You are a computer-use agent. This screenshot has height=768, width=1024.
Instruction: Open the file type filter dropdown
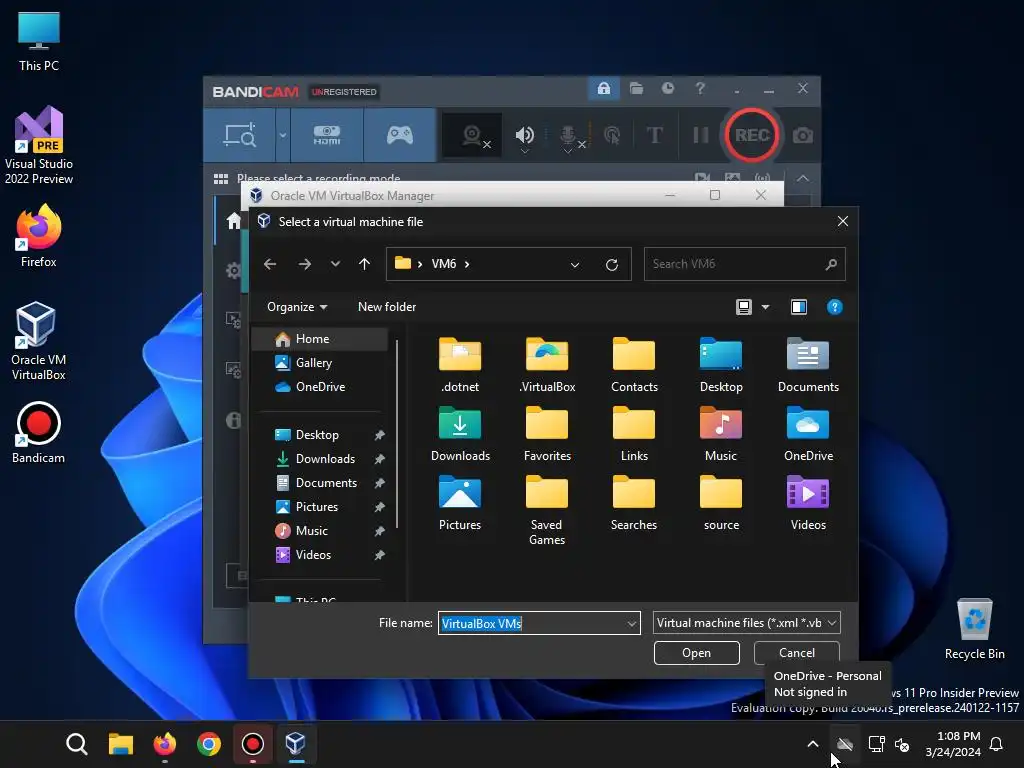[746, 623]
